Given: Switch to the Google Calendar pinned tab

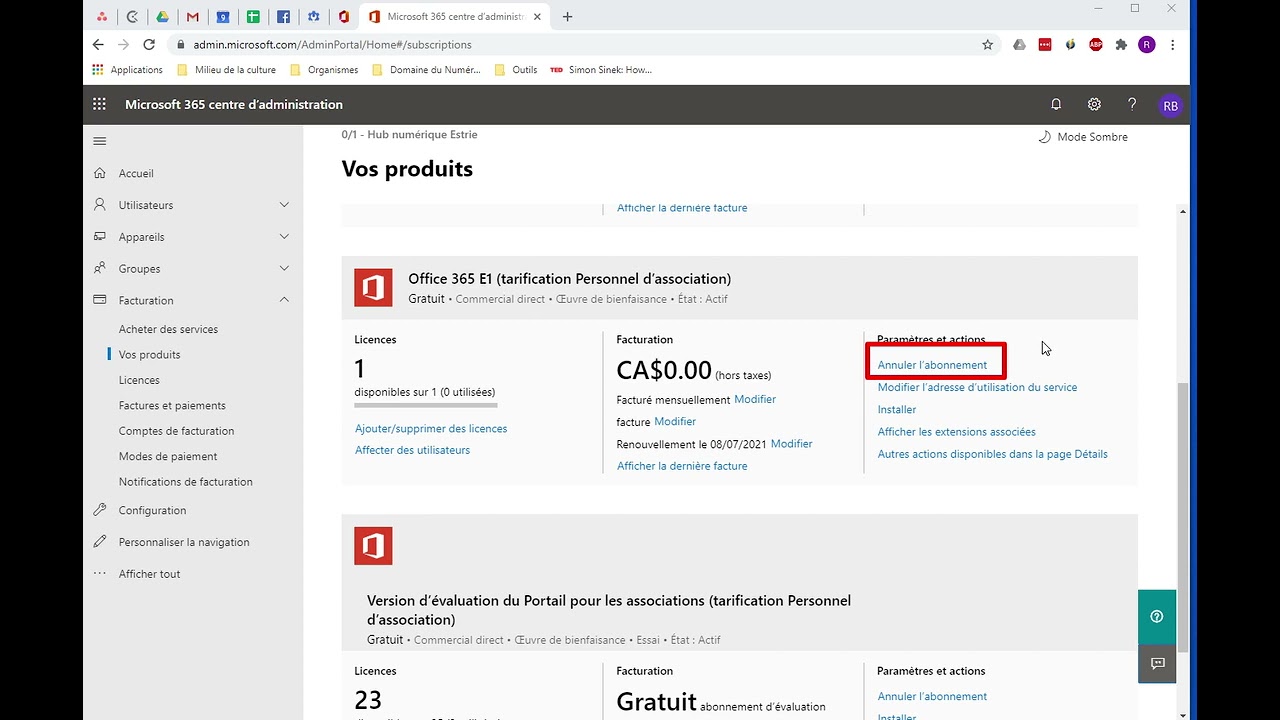Looking at the screenshot, I should point(223,16).
